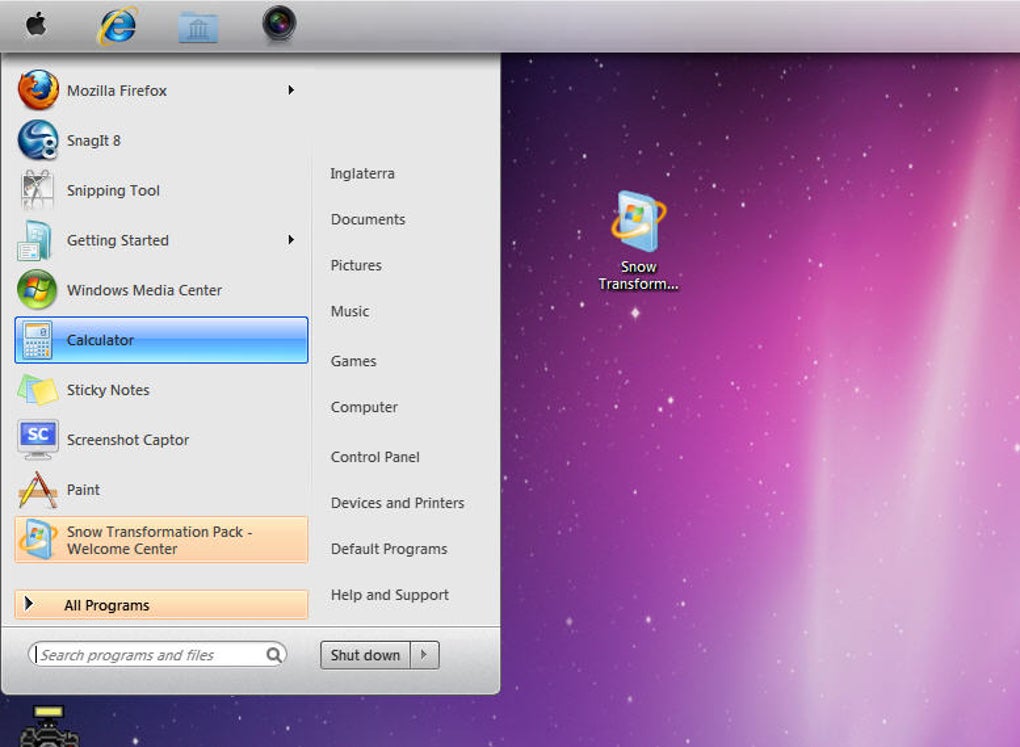
Task: Select the Snow Transform desktop shortcut
Action: pyautogui.click(x=638, y=241)
